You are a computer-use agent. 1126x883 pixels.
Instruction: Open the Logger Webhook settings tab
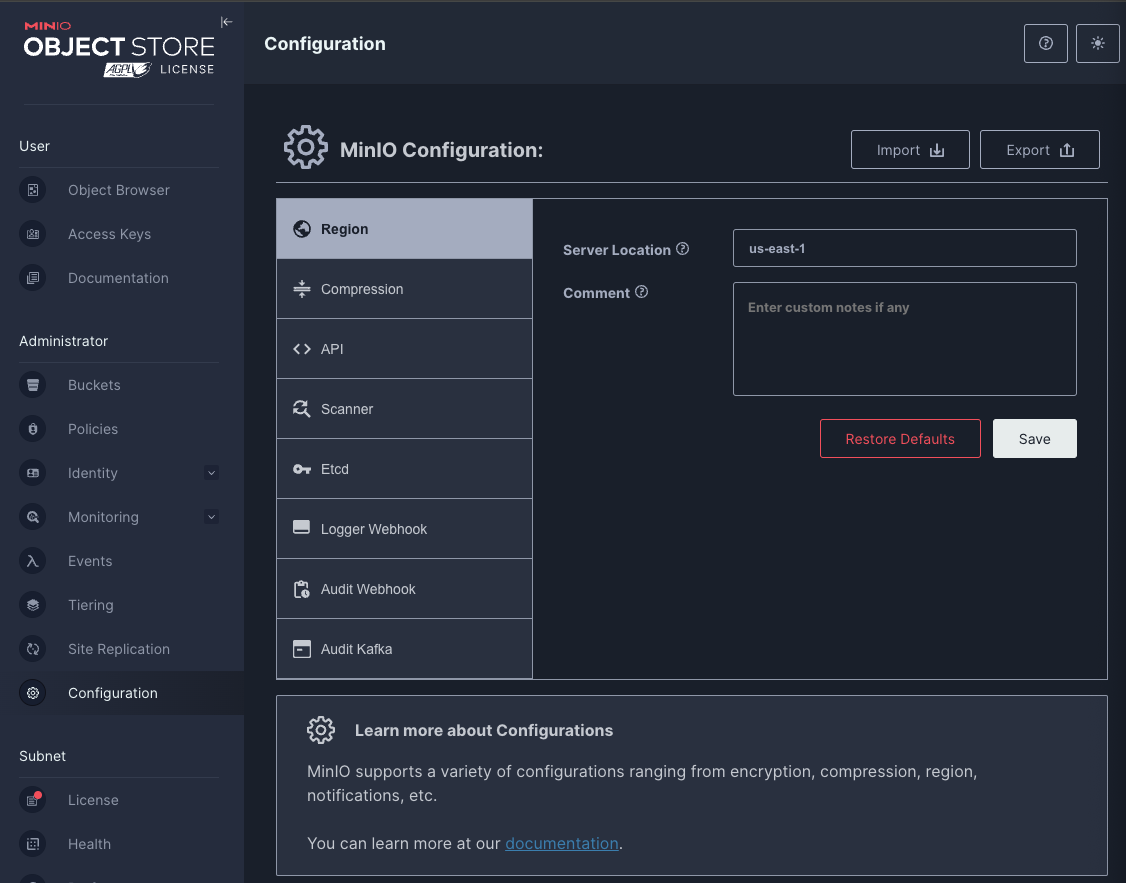tap(404, 529)
